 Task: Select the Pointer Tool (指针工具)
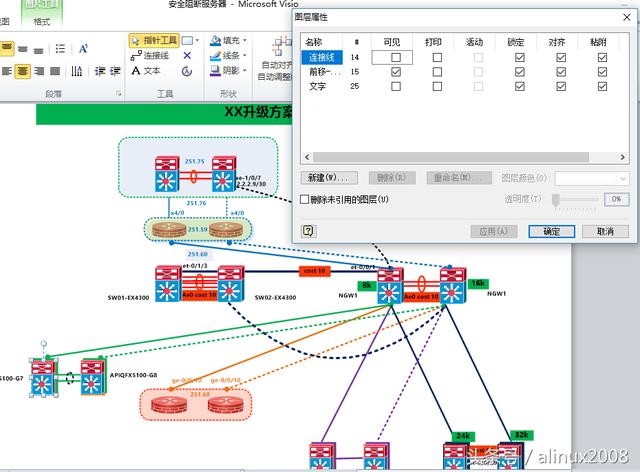pyautogui.click(x=154, y=40)
